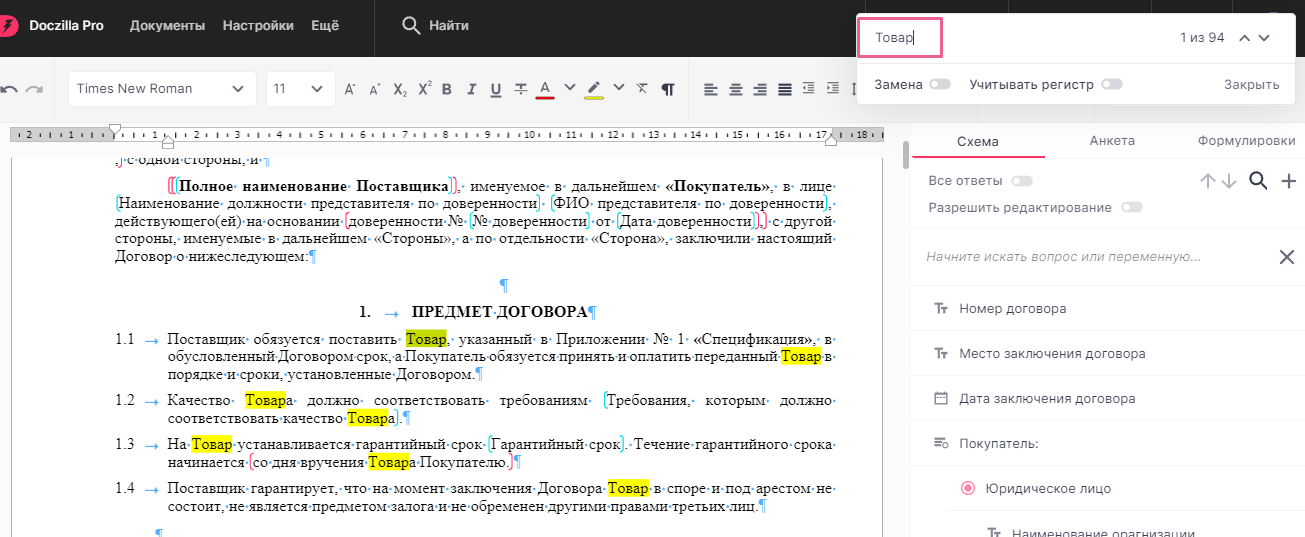Image resolution: width=1305 pixels, height=537 pixels.
Task: Toggle underline formatting
Action: tap(496, 89)
